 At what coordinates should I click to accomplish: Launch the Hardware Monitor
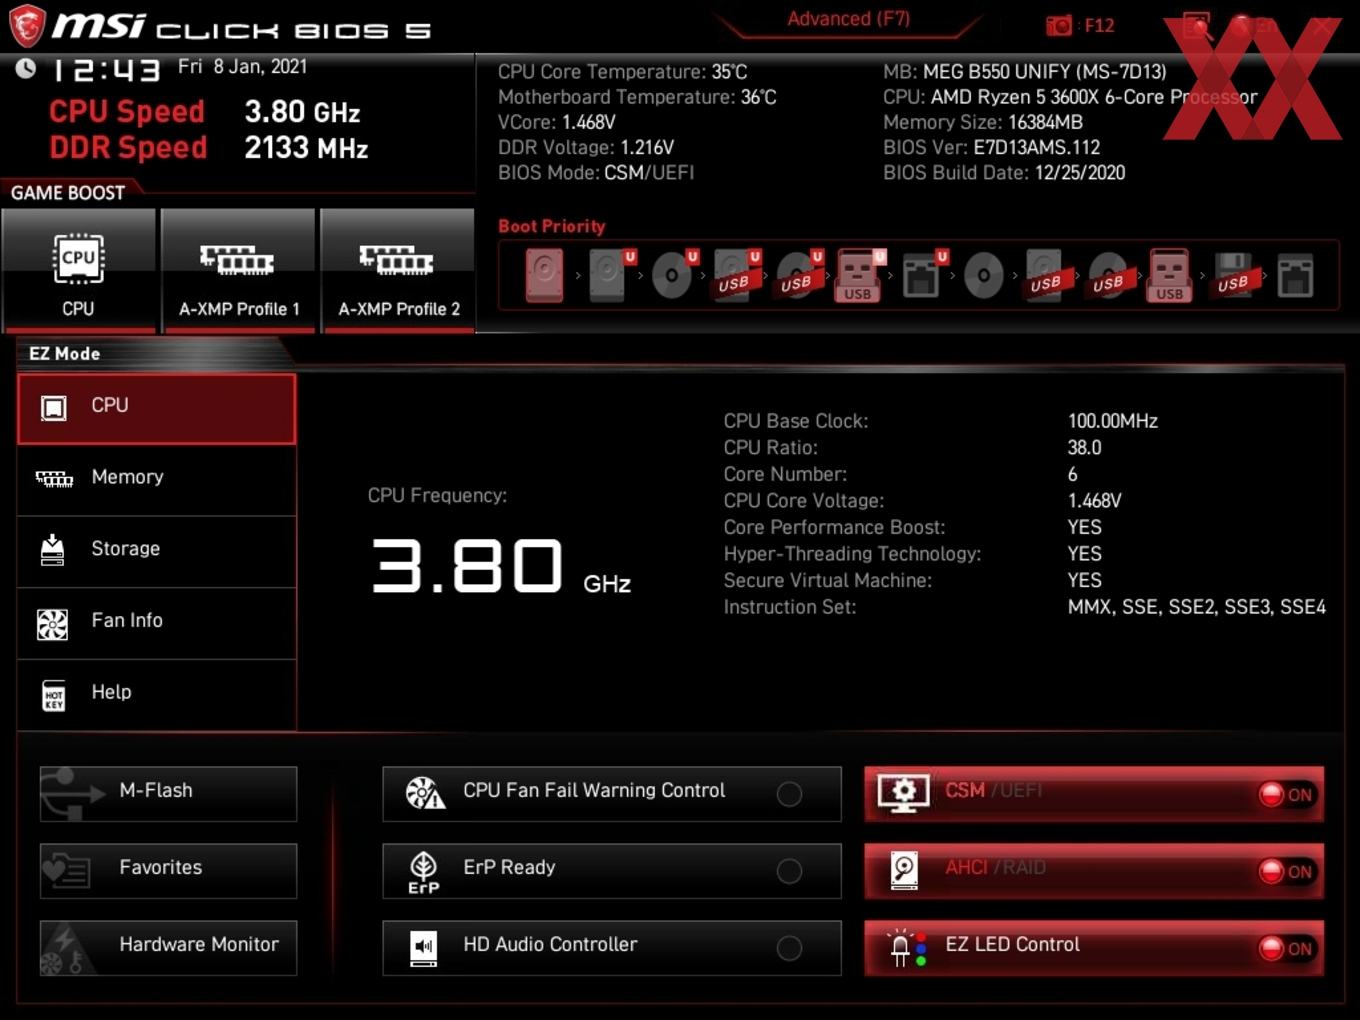point(168,948)
